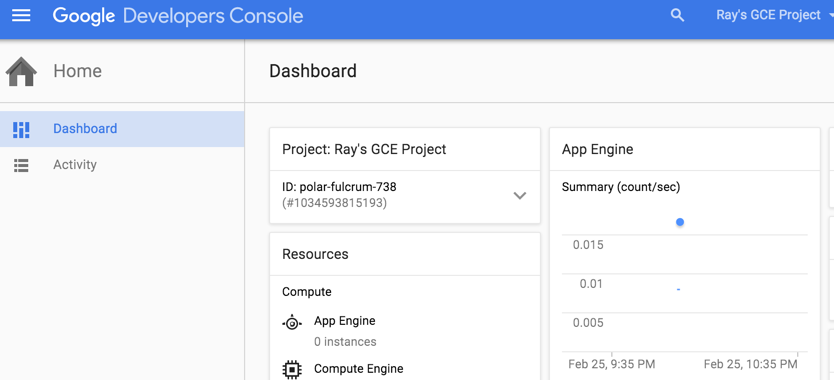The height and width of the screenshot is (380, 834).
Task: Click the blue data point on chart
Action: pos(680,222)
